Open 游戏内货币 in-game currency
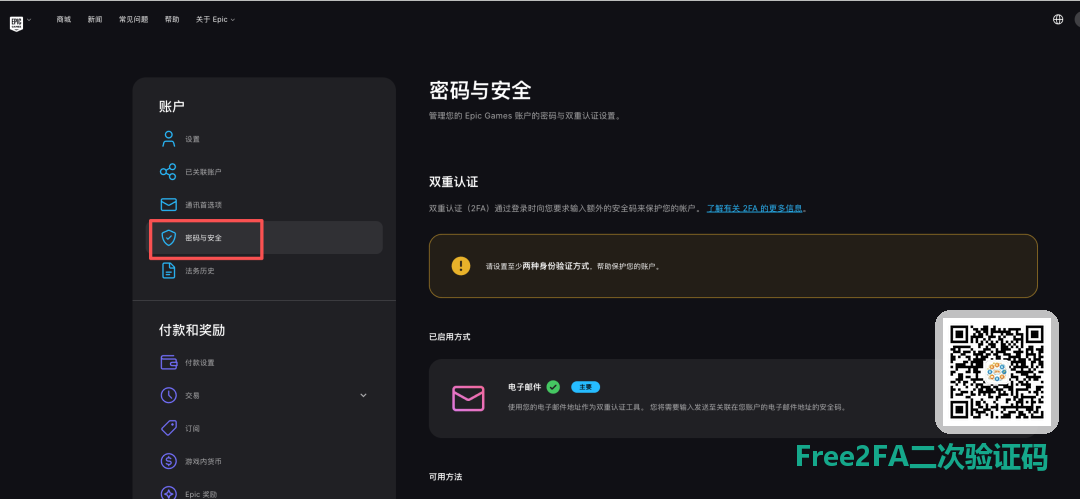 point(203,462)
